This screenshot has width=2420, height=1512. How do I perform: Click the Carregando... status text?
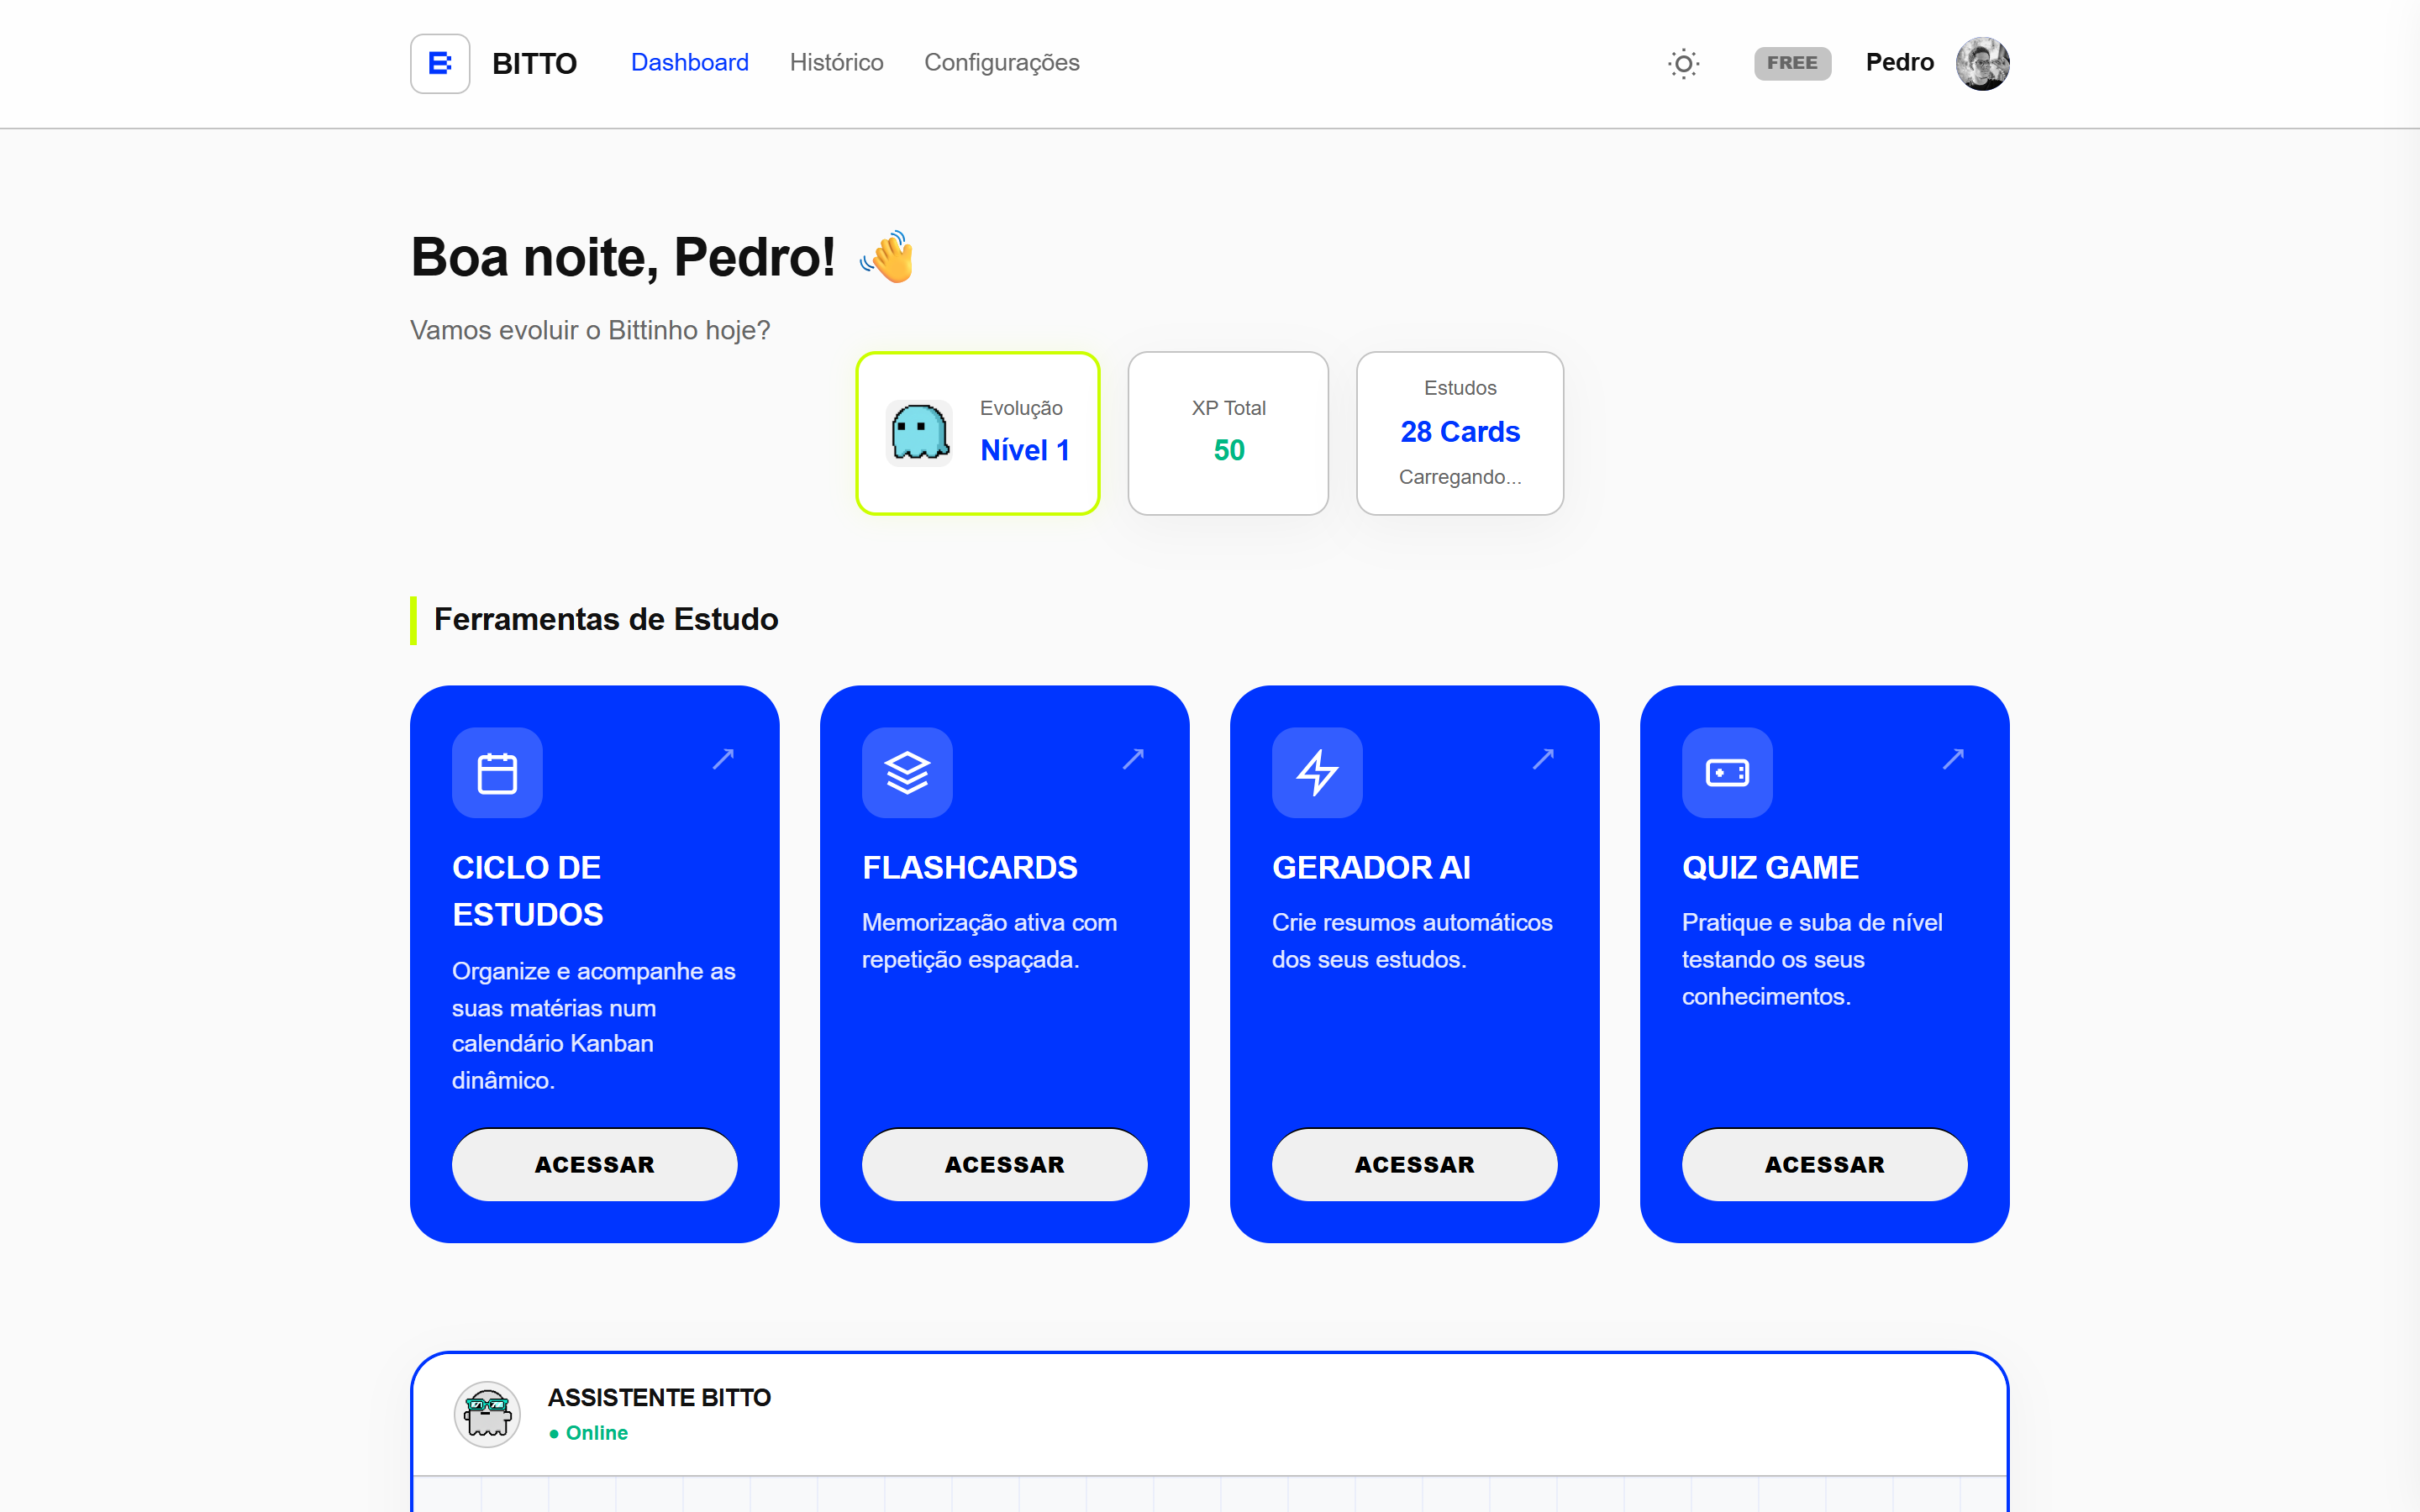[x=1460, y=477]
